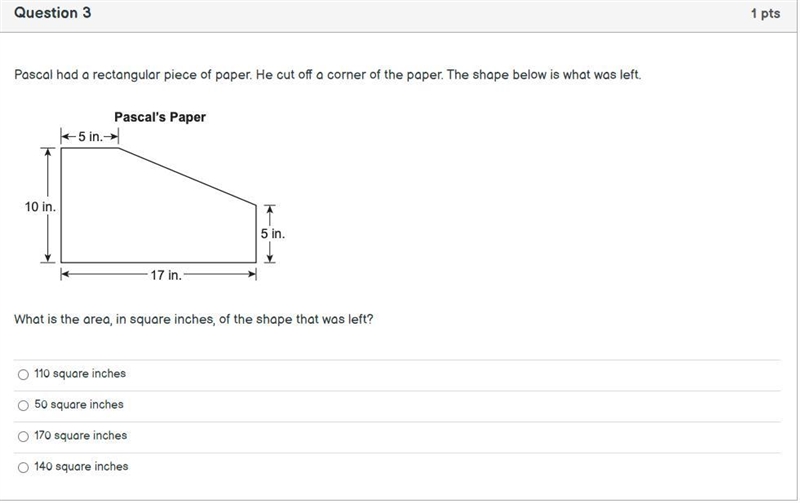Click the "50 square inches" answer text
This screenshot has height=503, width=800.
tap(79, 405)
